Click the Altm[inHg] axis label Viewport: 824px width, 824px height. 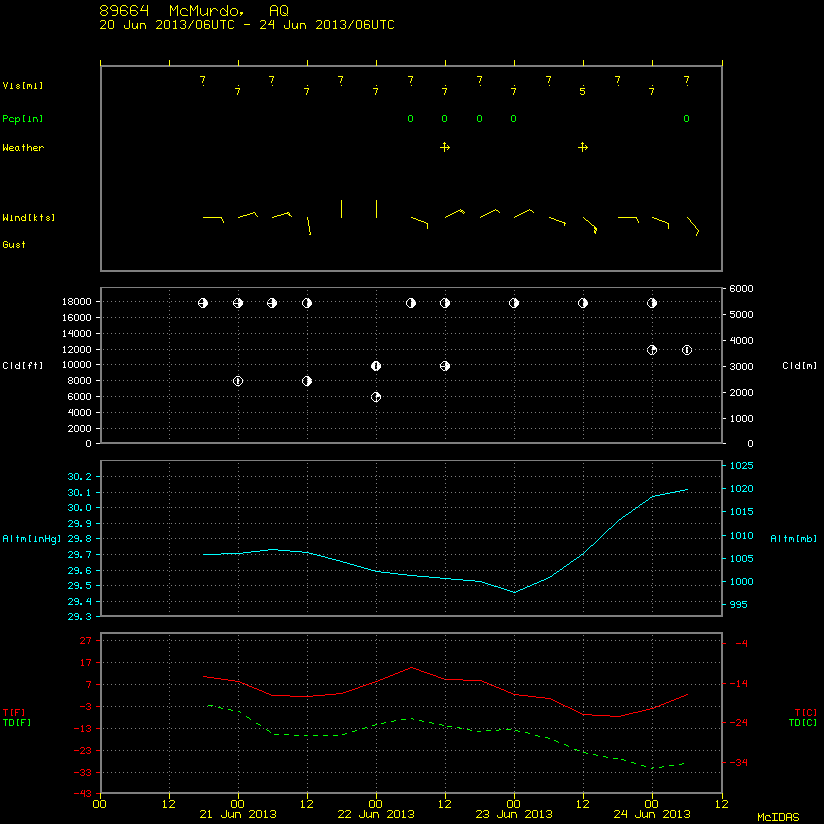click(32, 539)
